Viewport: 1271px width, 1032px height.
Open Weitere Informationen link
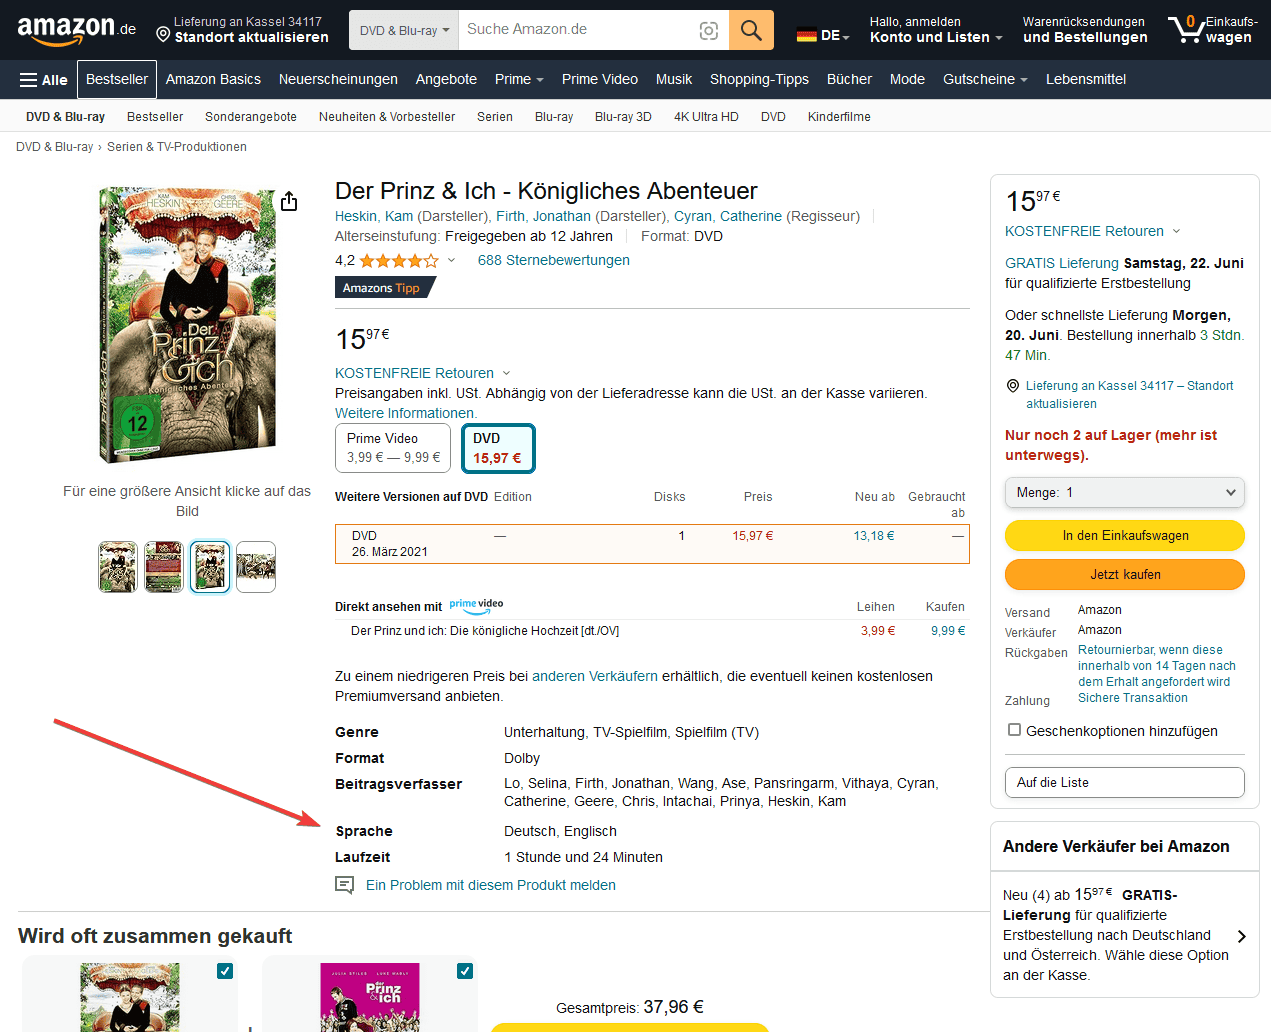click(x=406, y=413)
